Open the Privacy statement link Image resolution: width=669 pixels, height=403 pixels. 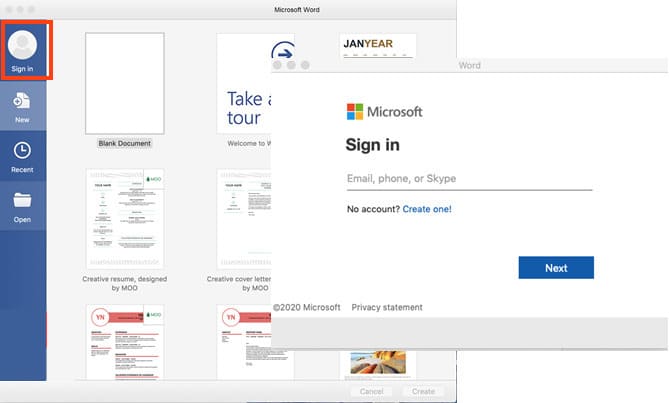pyautogui.click(x=387, y=307)
